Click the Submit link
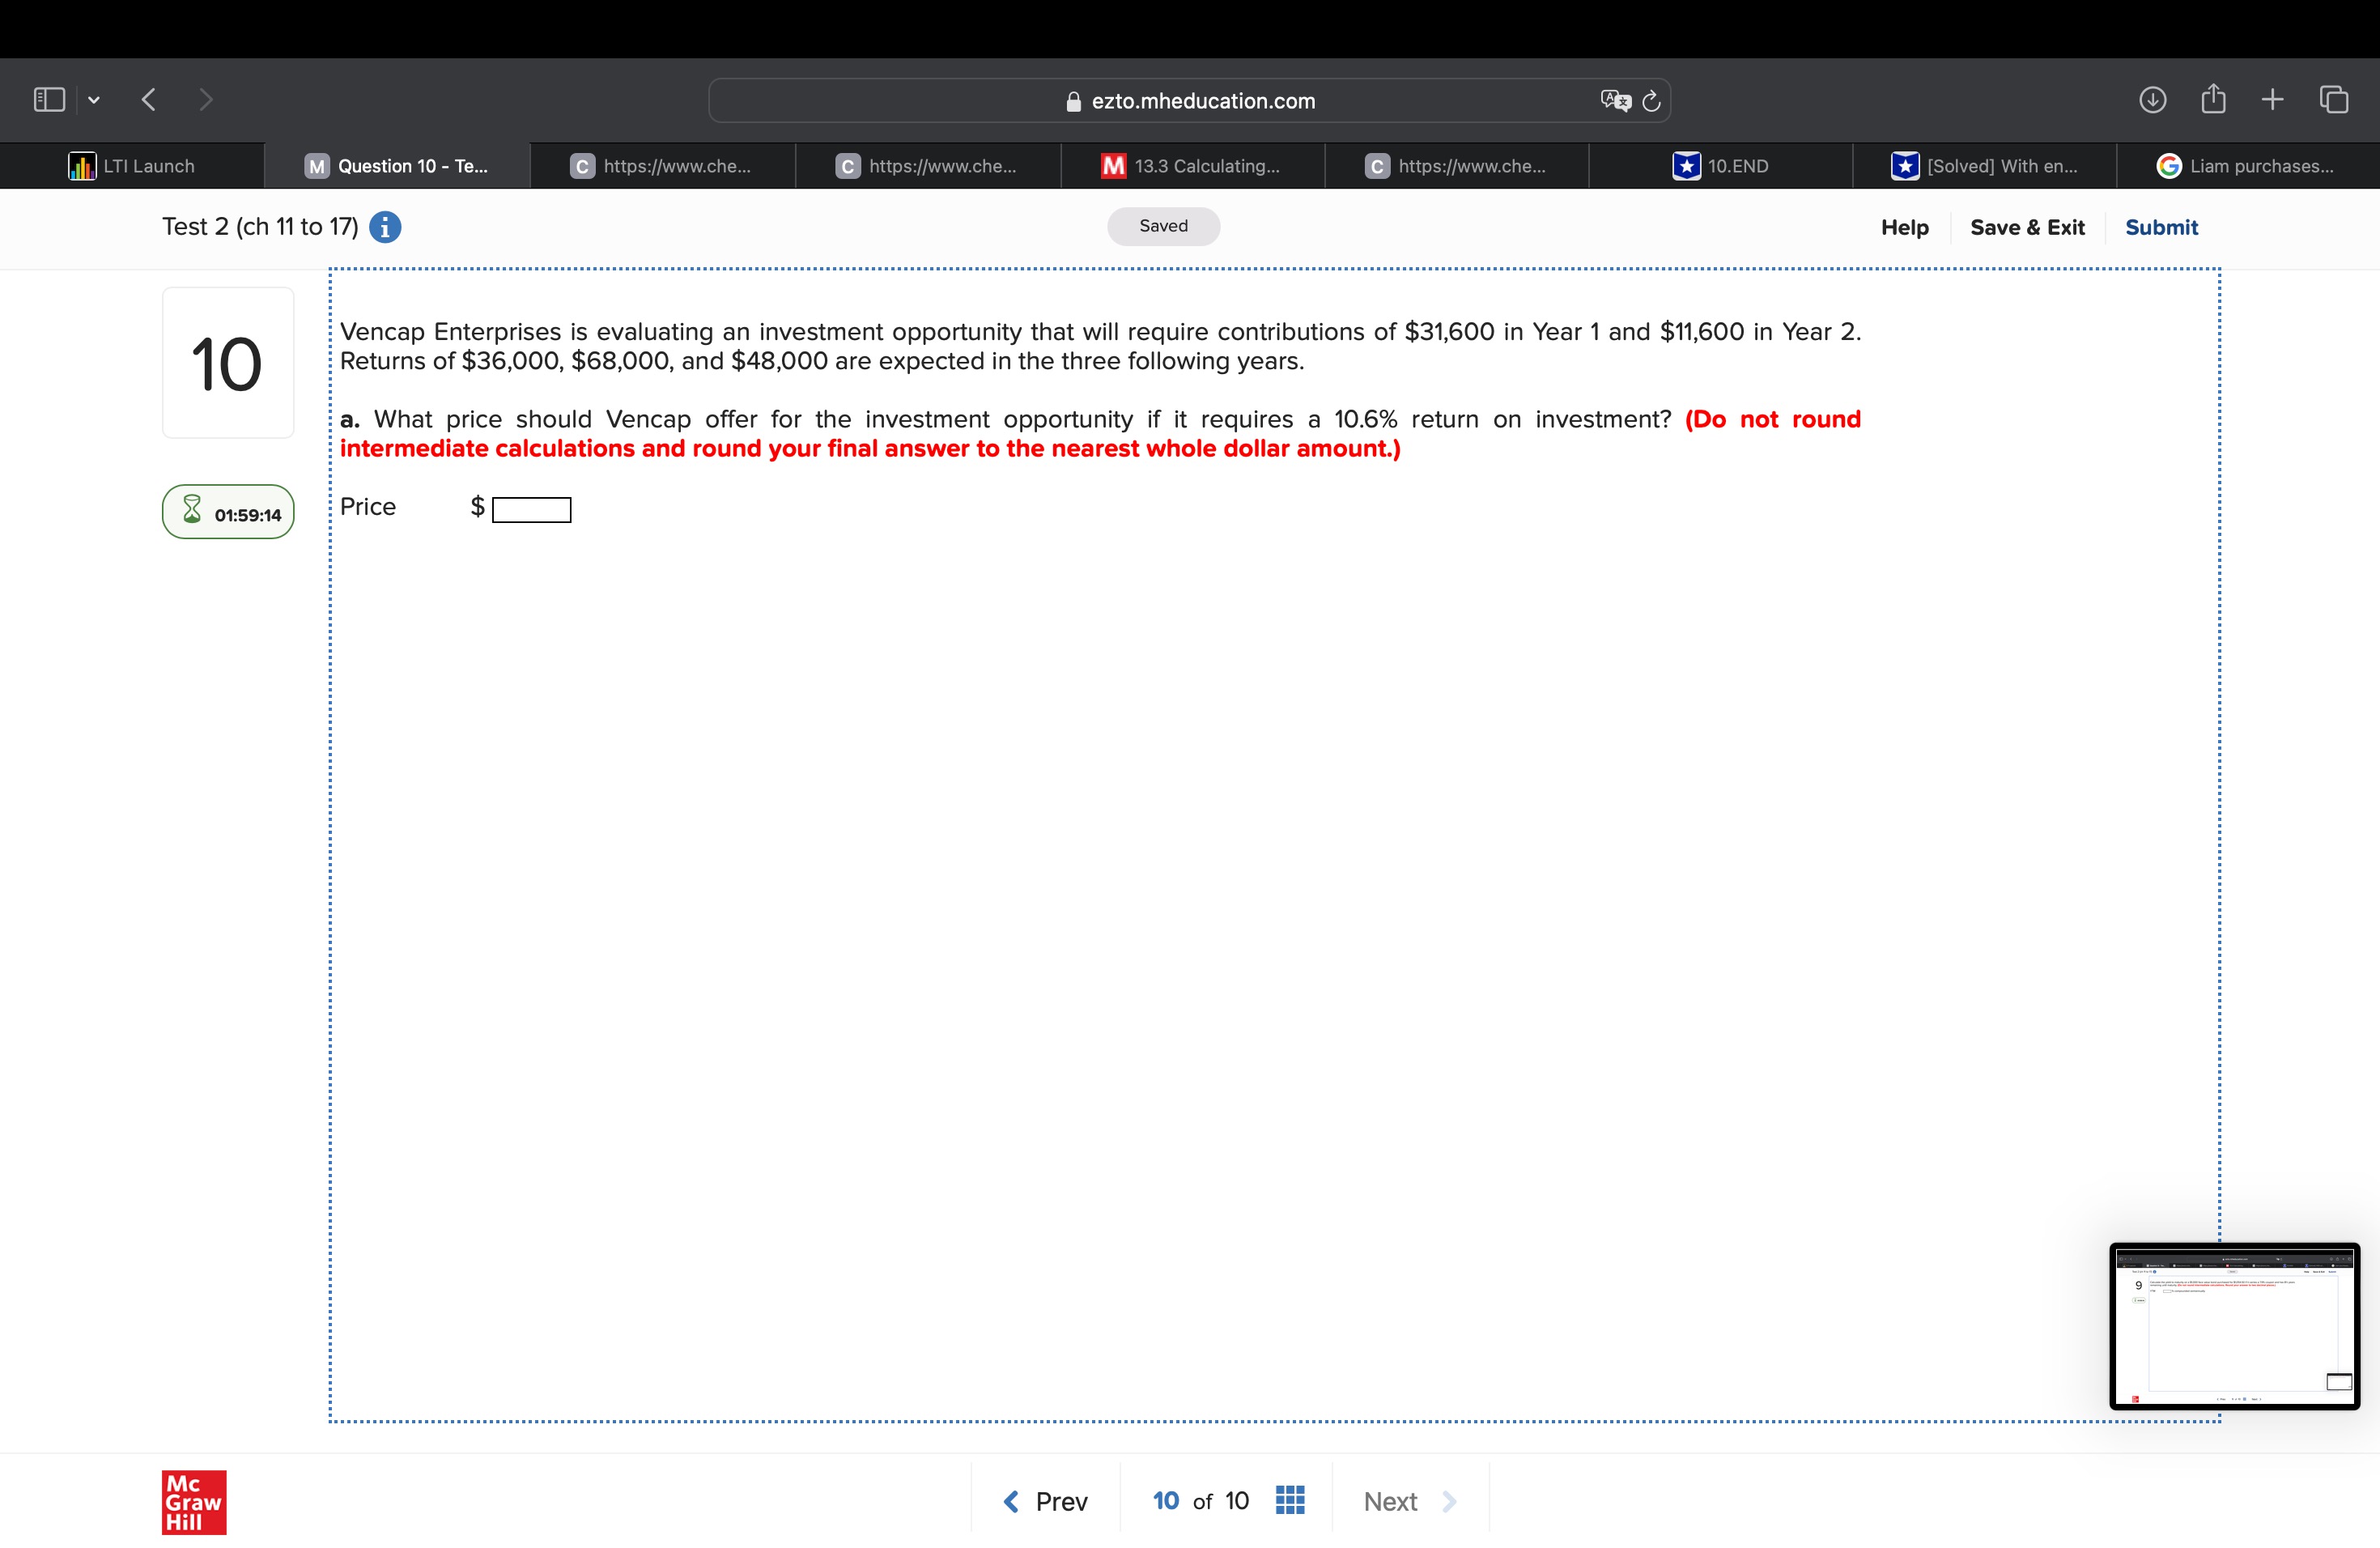The width and height of the screenshot is (2380, 1548). click(x=2161, y=227)
